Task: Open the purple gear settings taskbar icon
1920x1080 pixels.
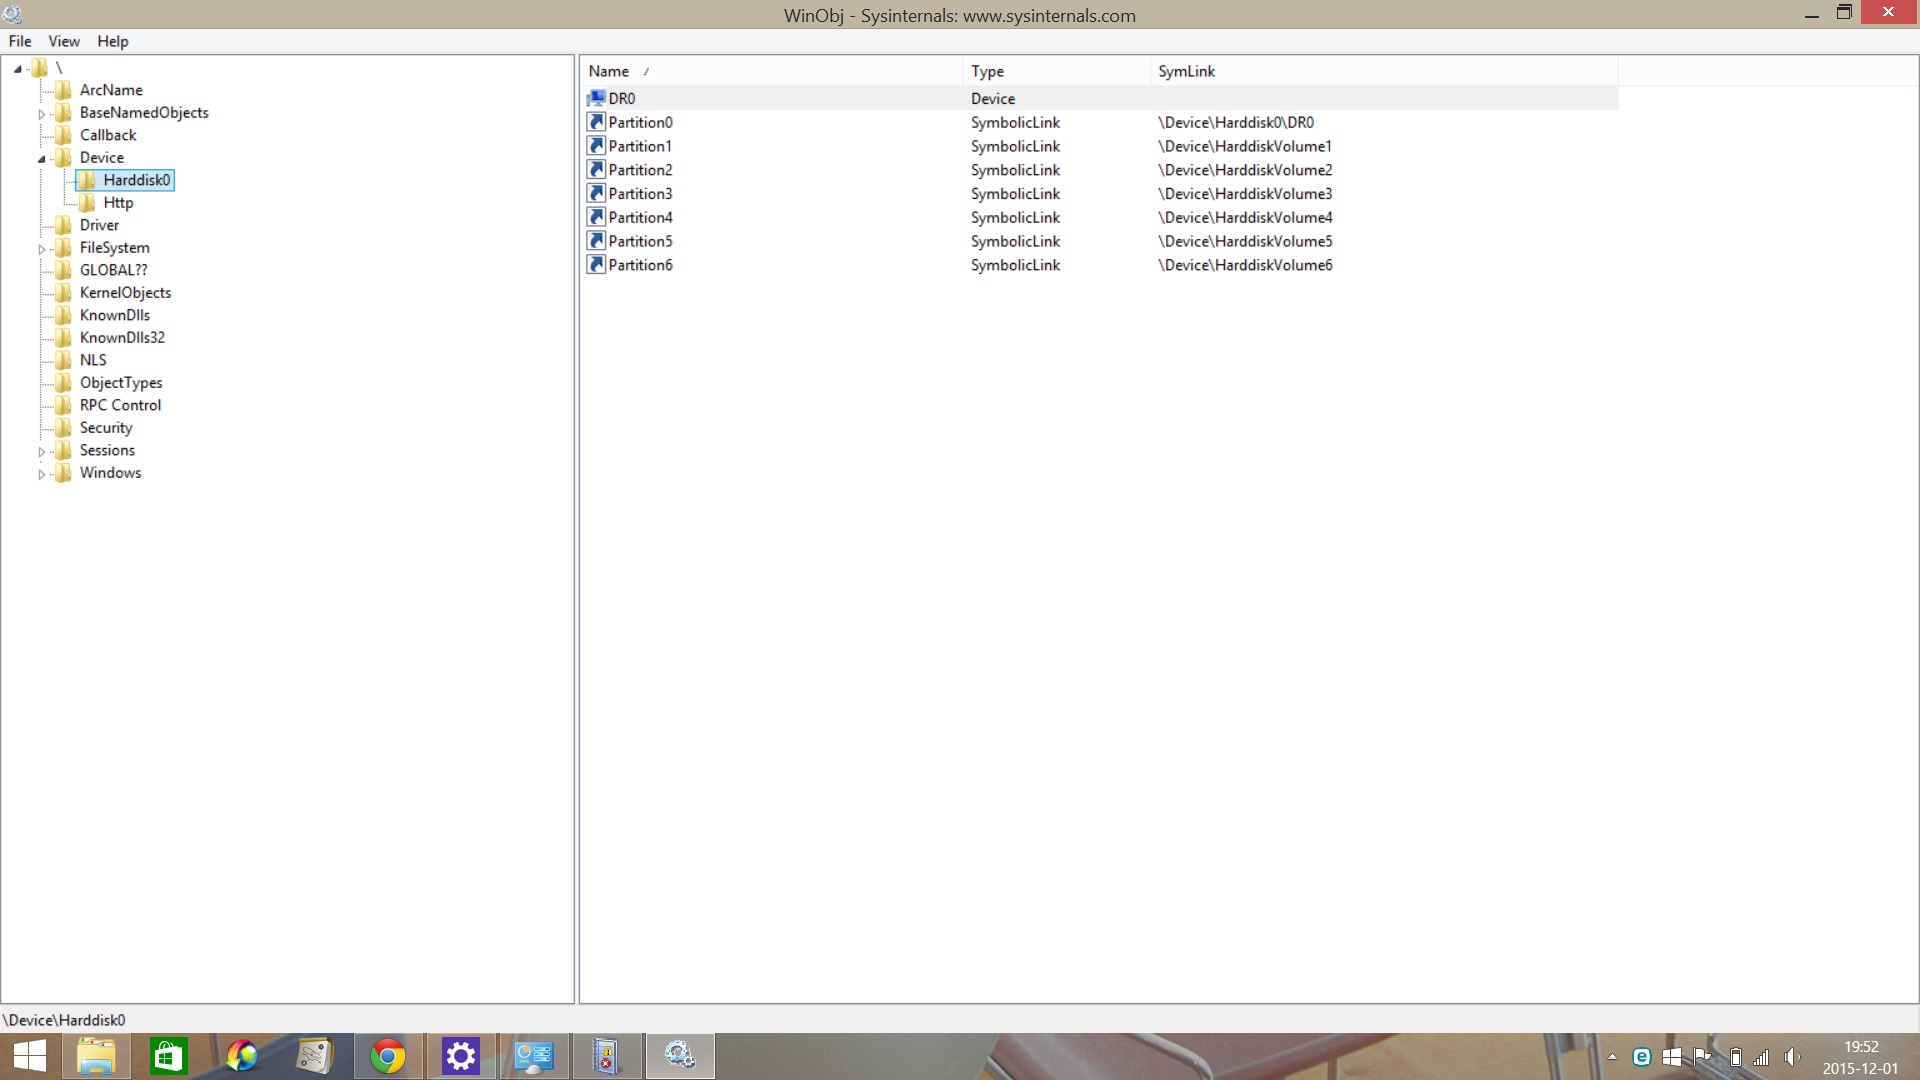Action: click(461, 1056)
